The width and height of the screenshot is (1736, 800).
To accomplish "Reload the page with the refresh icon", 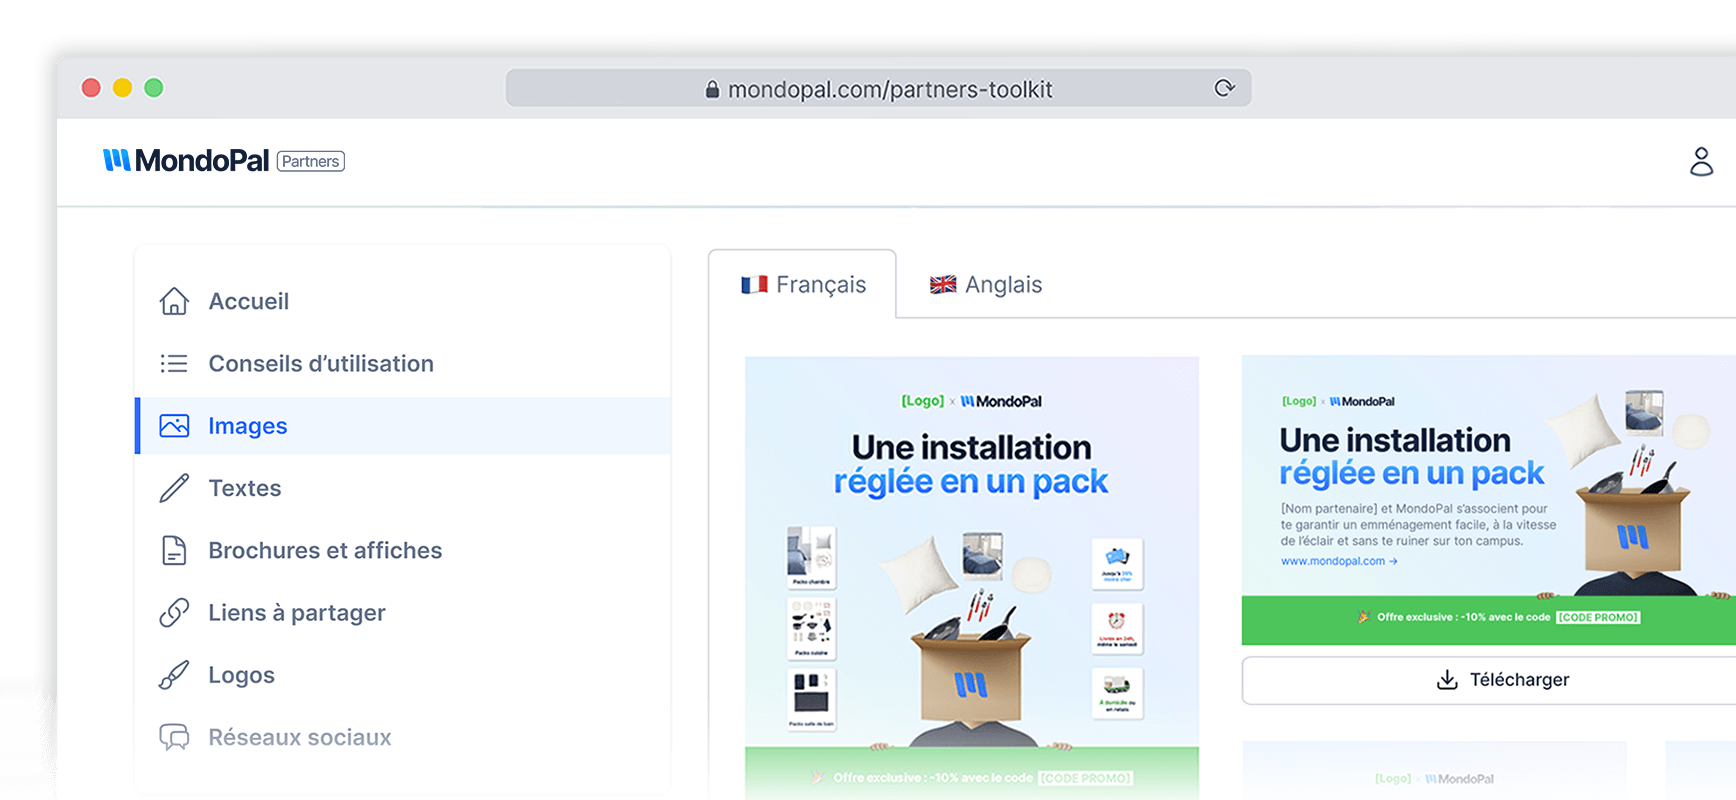I will (x=1224, y=88).
